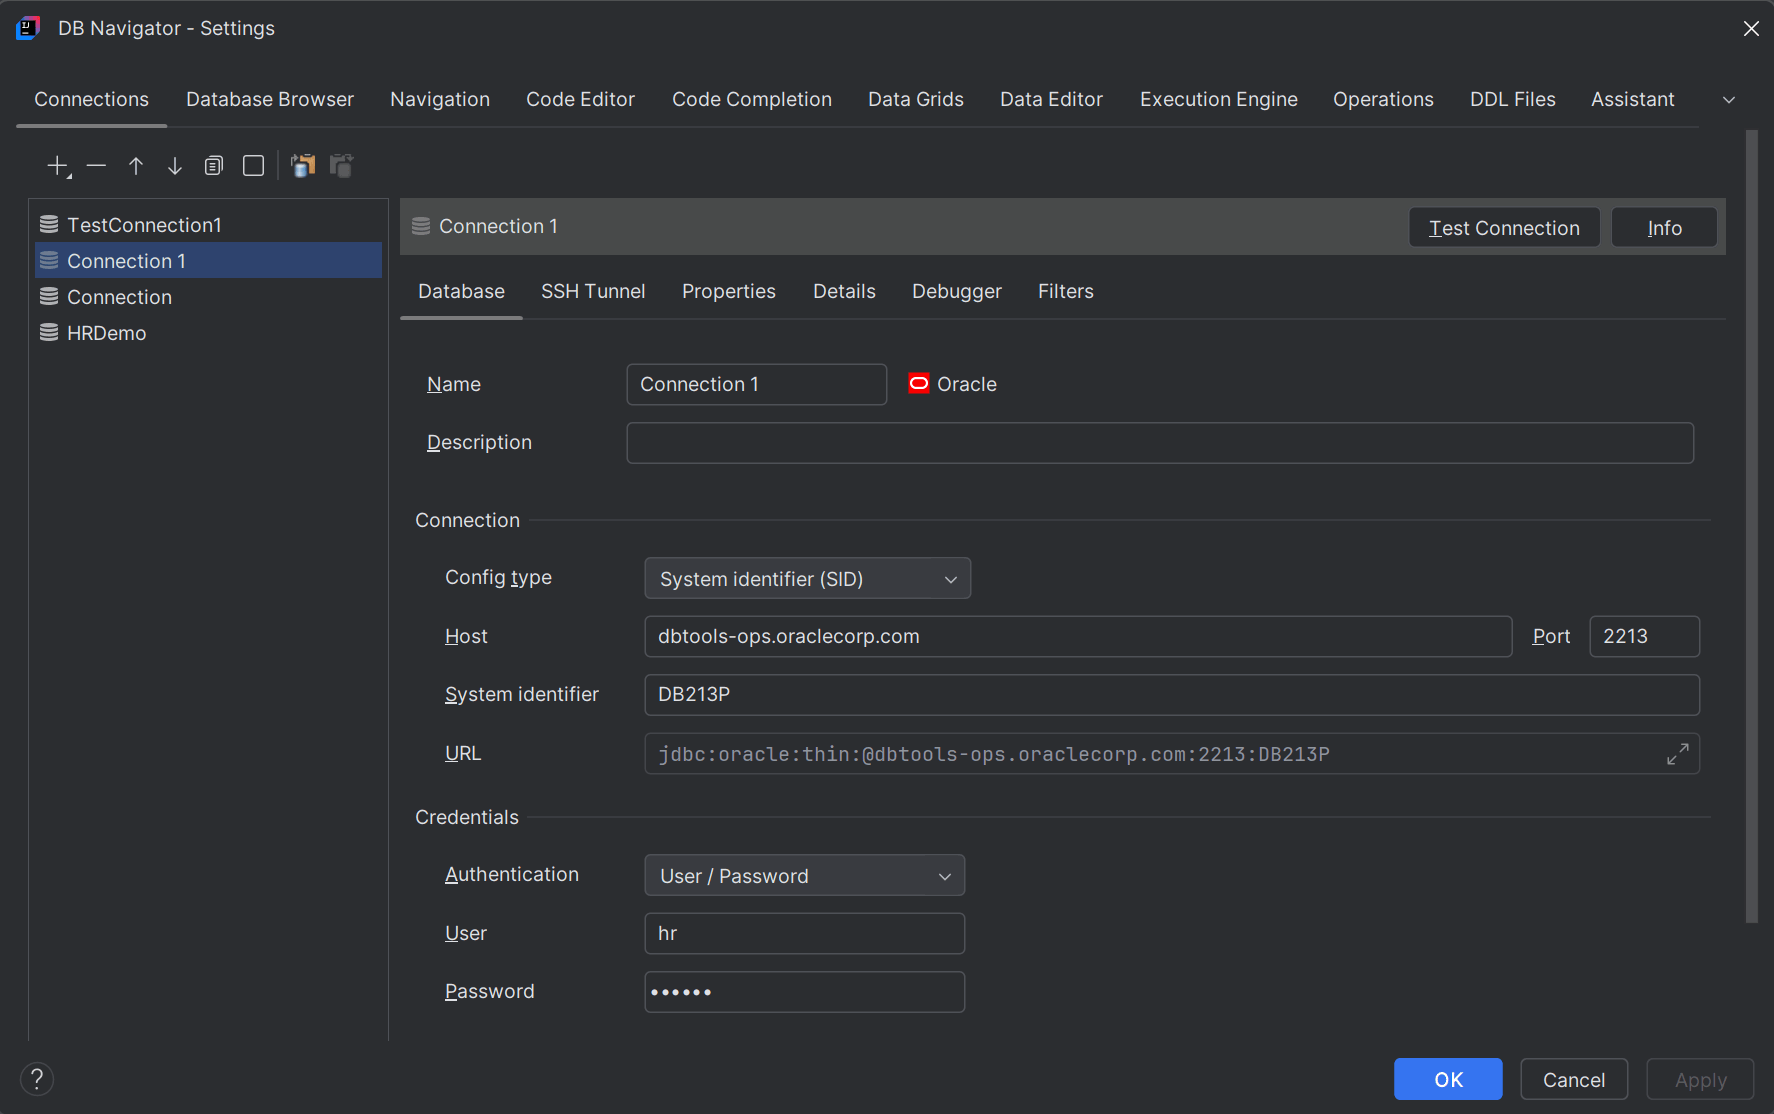Image resolution: width=1774 pixels, height=1114 pixels.
Task: Move Connection 1 down with the down arrow
Action: (174, 166)
